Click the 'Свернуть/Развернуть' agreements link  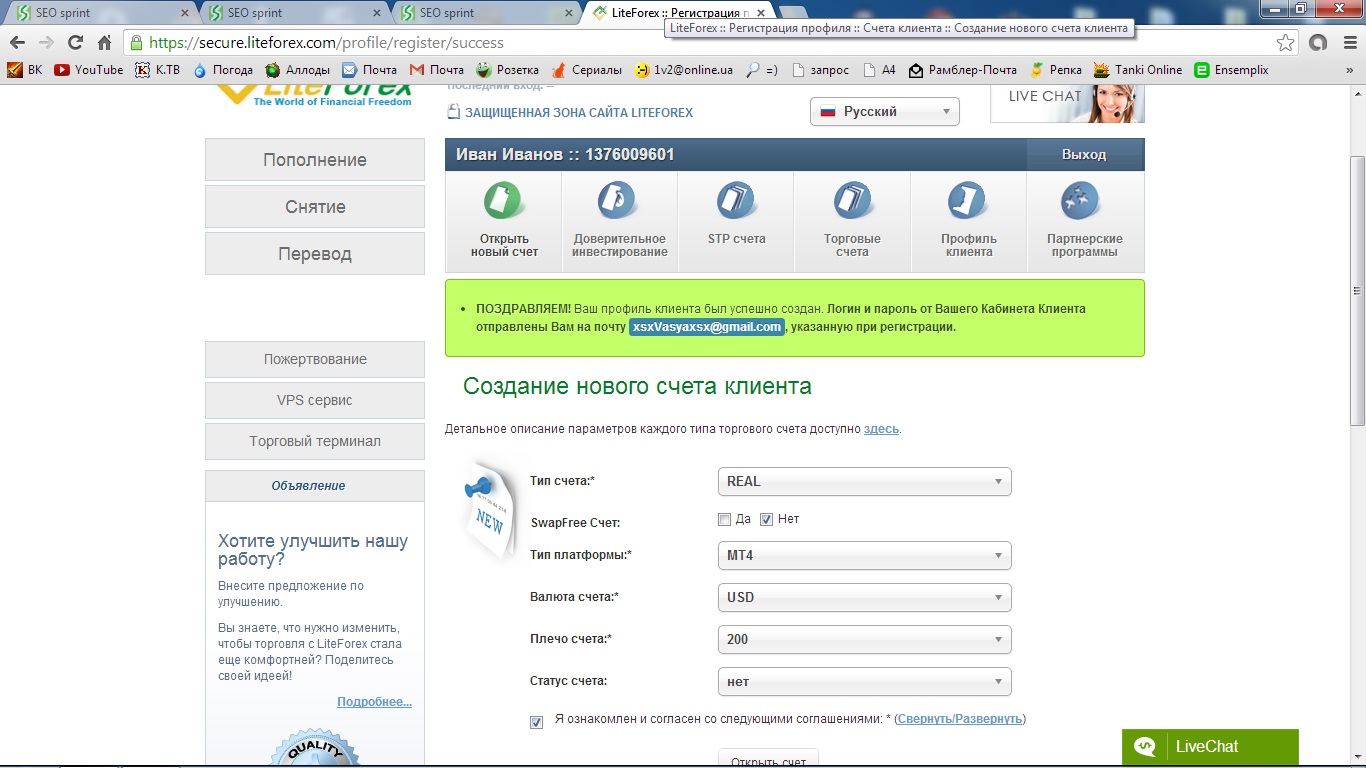pyautogui.click(x=960, y=719)
